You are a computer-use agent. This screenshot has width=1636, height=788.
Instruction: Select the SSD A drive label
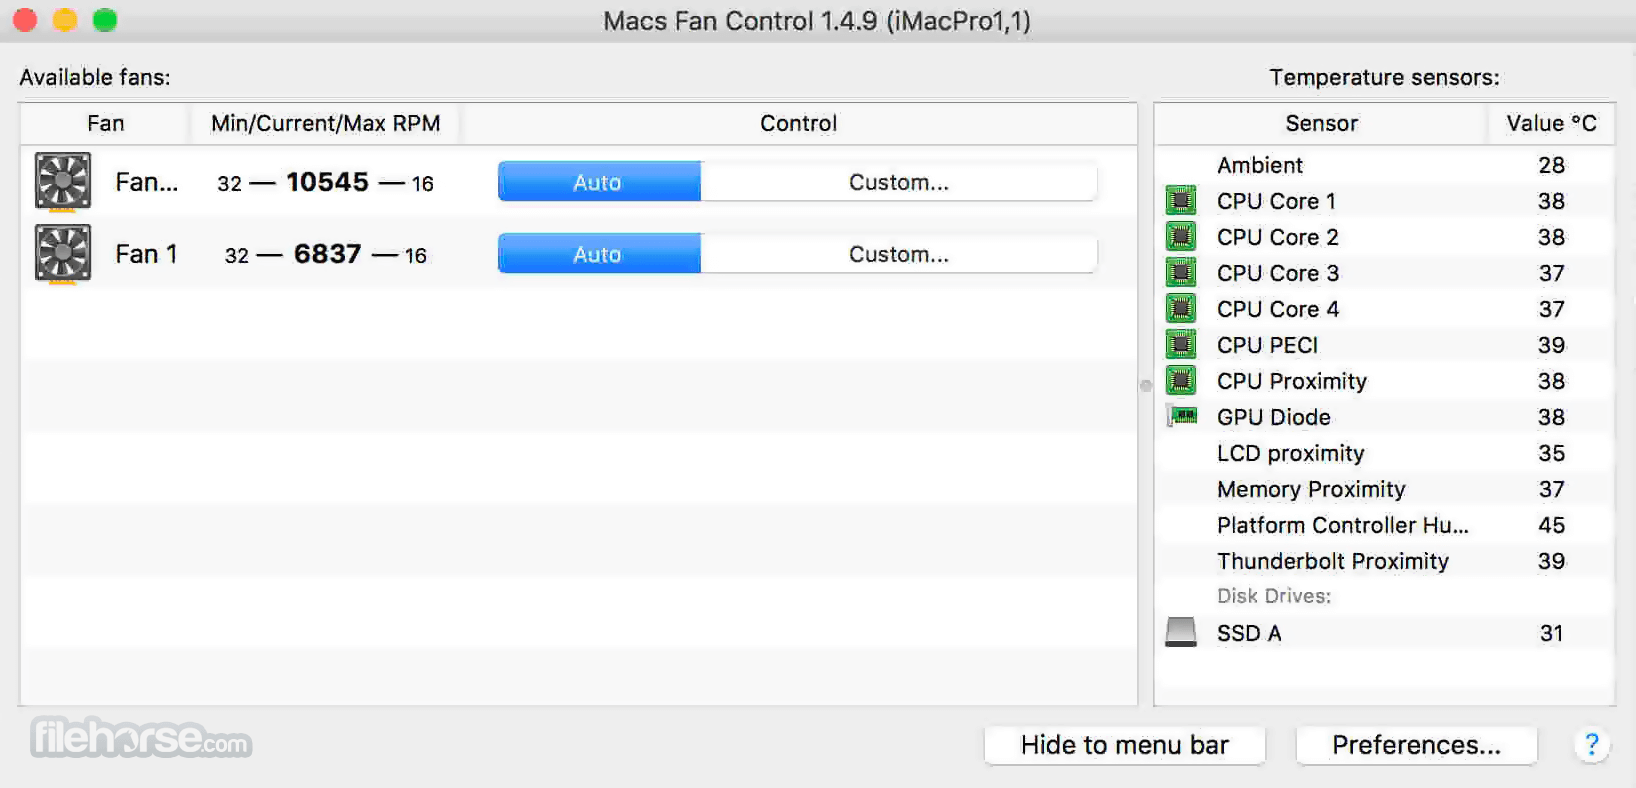[x=1248, y=633]
